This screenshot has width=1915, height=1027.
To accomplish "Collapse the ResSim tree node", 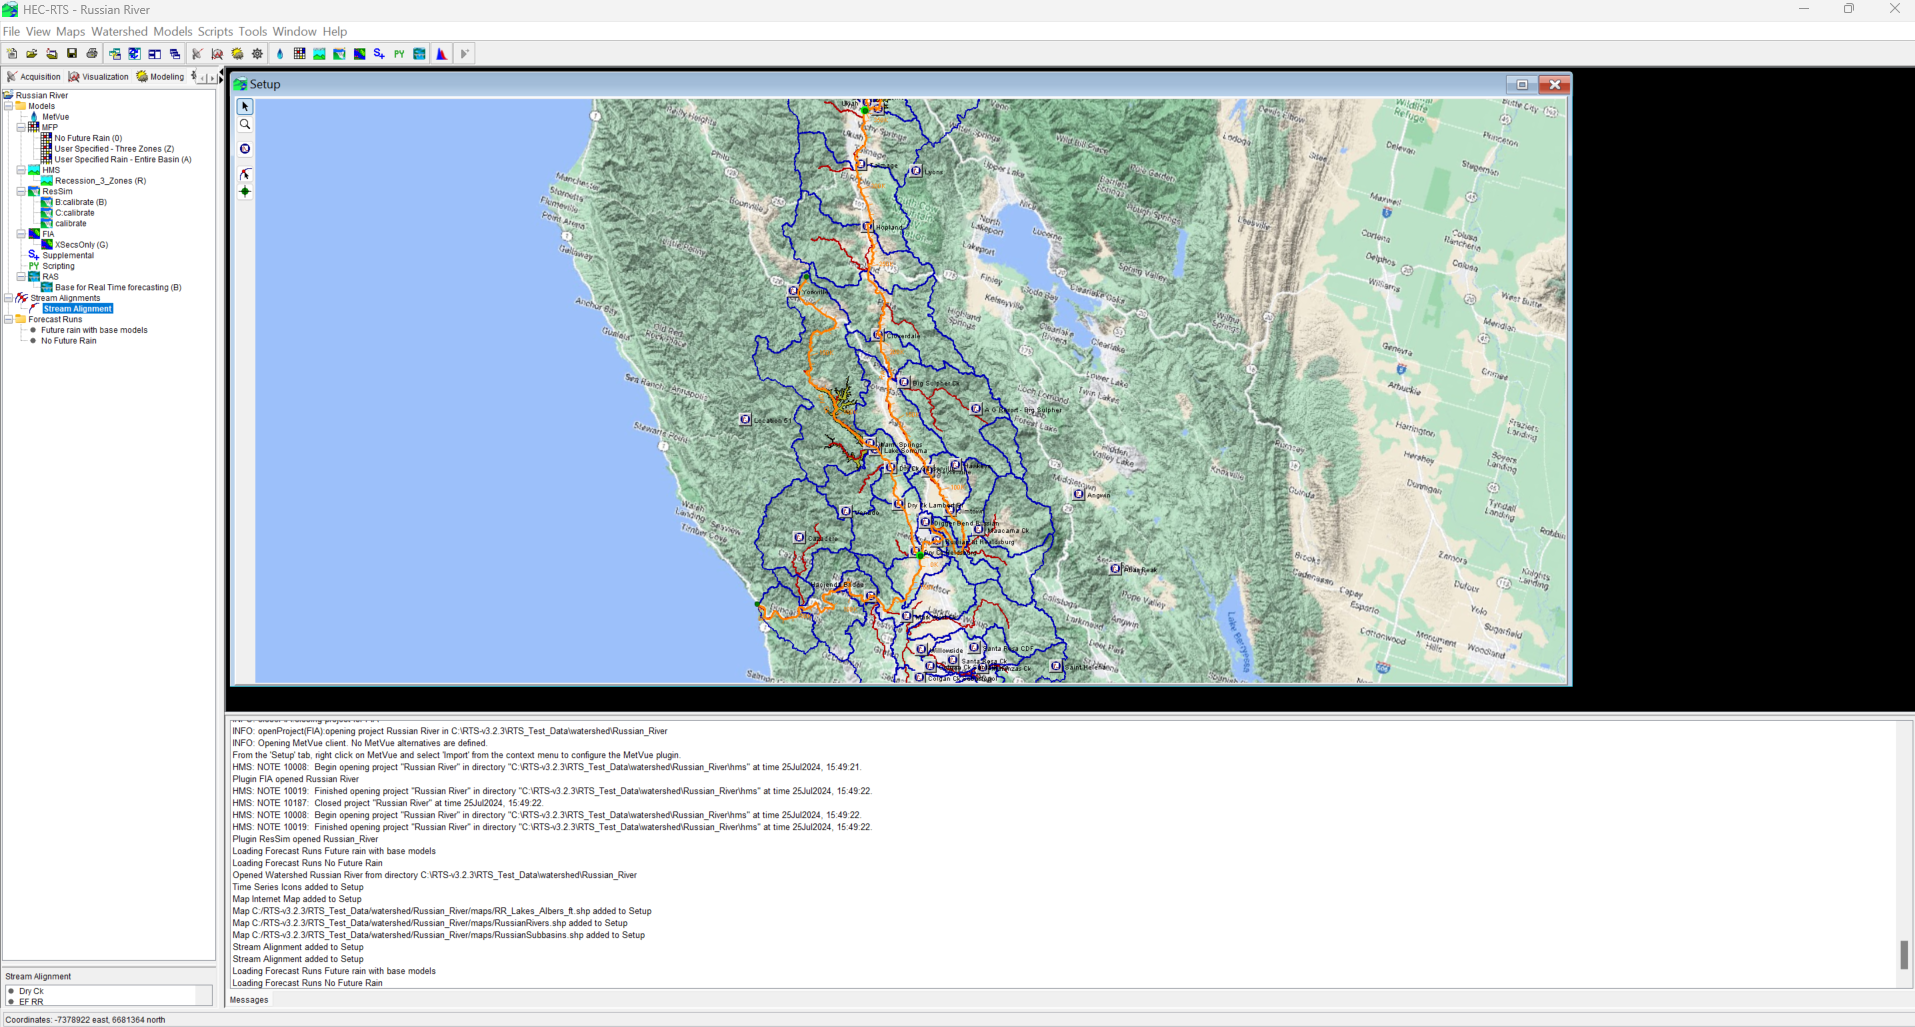I will pos(21,191).
